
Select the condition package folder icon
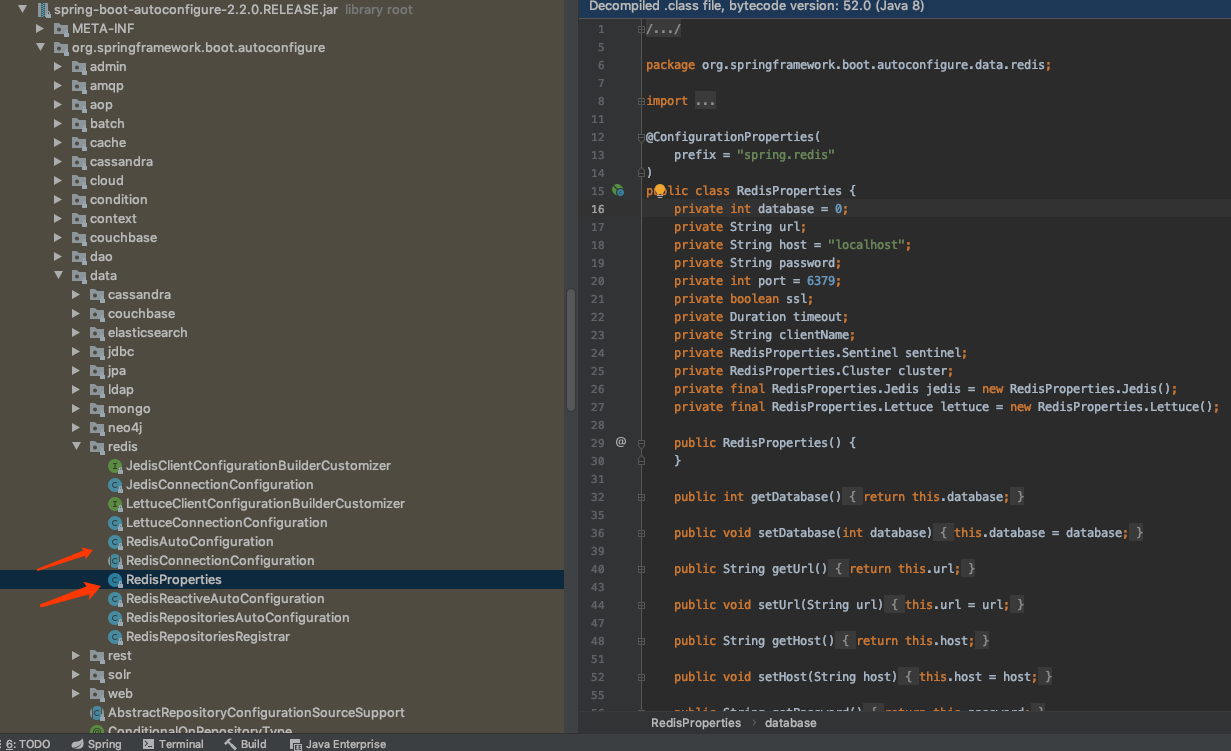pyautogui.click(x=79, y=199)
